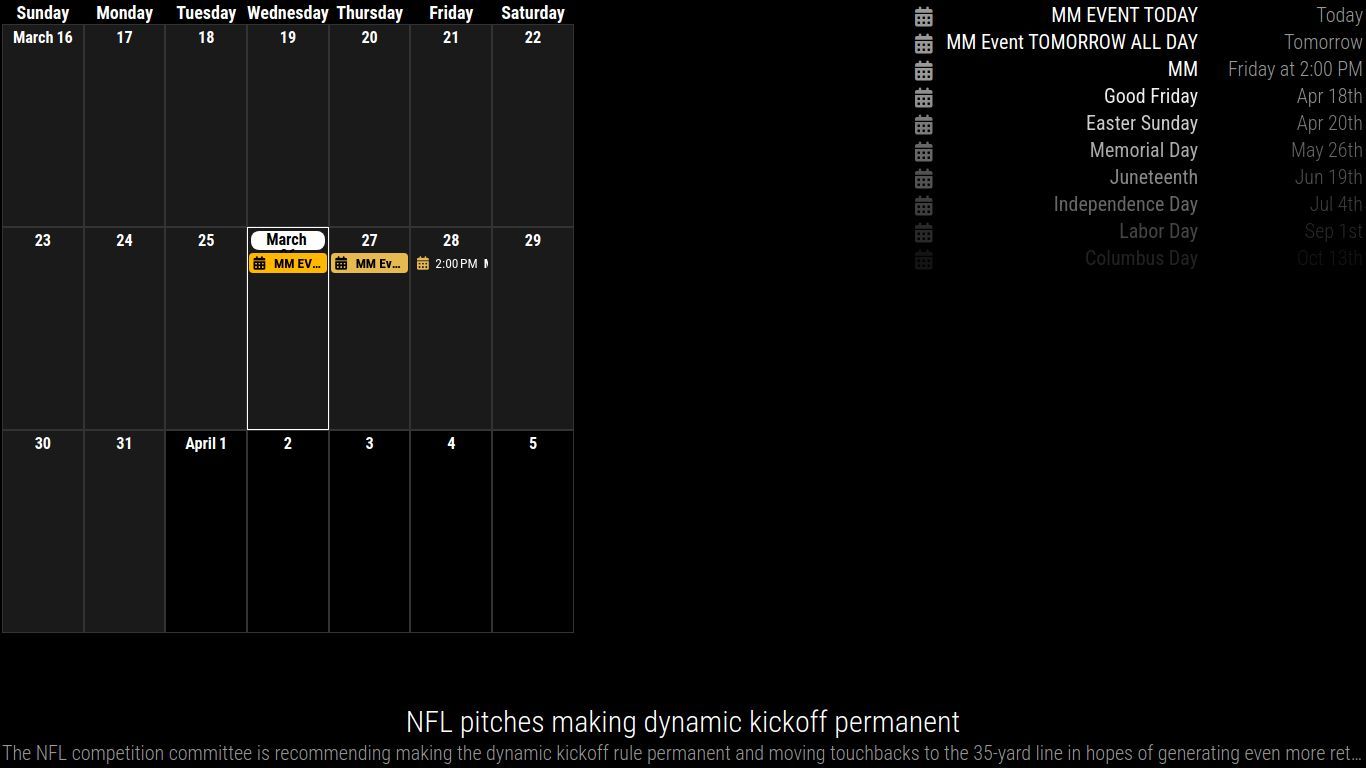The width and height of the screenshot is (1366, 768).
Task: Click calendar icon beside Good Friday
Action: (924, 97)
